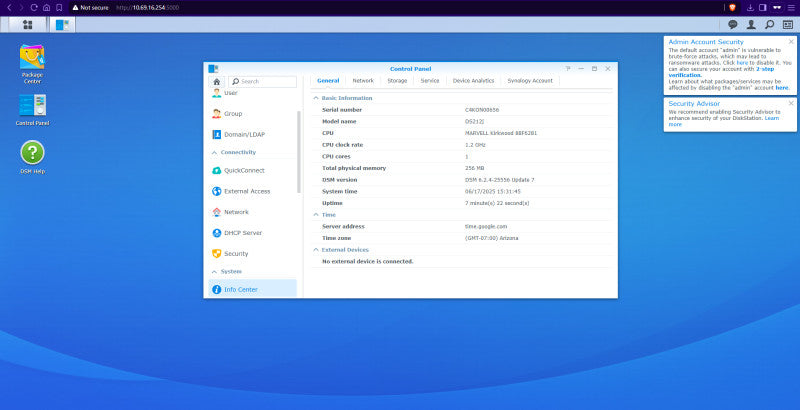
Task: Select Info Center in sidebar
Action: [x=252, y=289]
